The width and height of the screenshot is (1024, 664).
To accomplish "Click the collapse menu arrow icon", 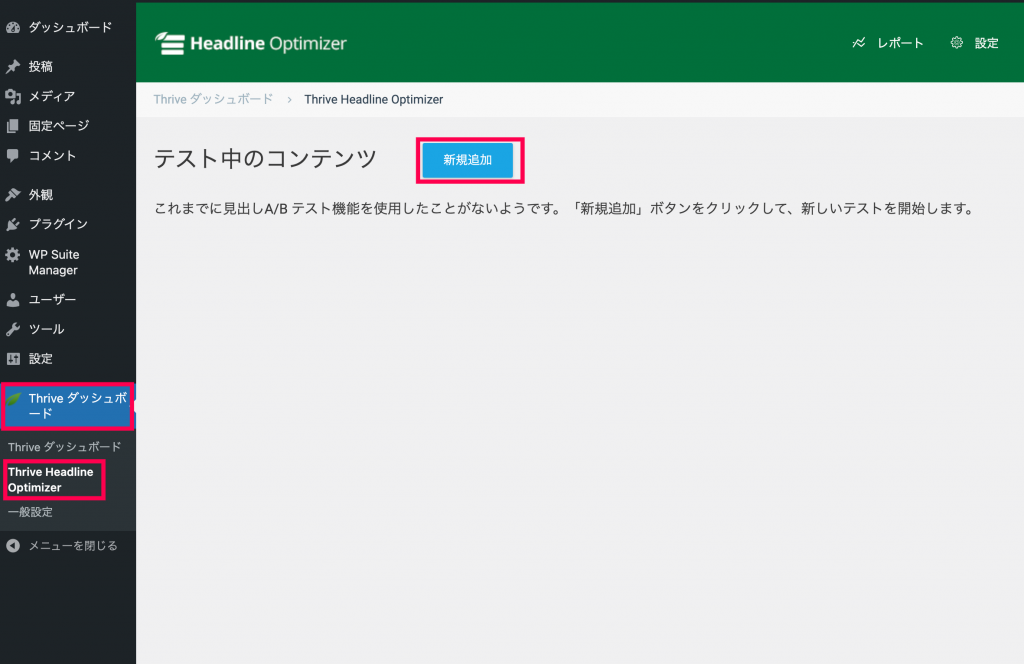I will 13,546.
